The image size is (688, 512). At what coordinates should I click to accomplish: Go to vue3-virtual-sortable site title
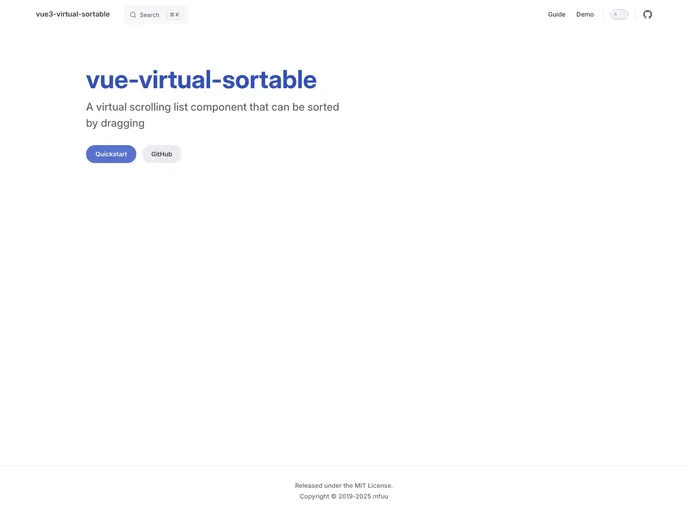point(73,14)
